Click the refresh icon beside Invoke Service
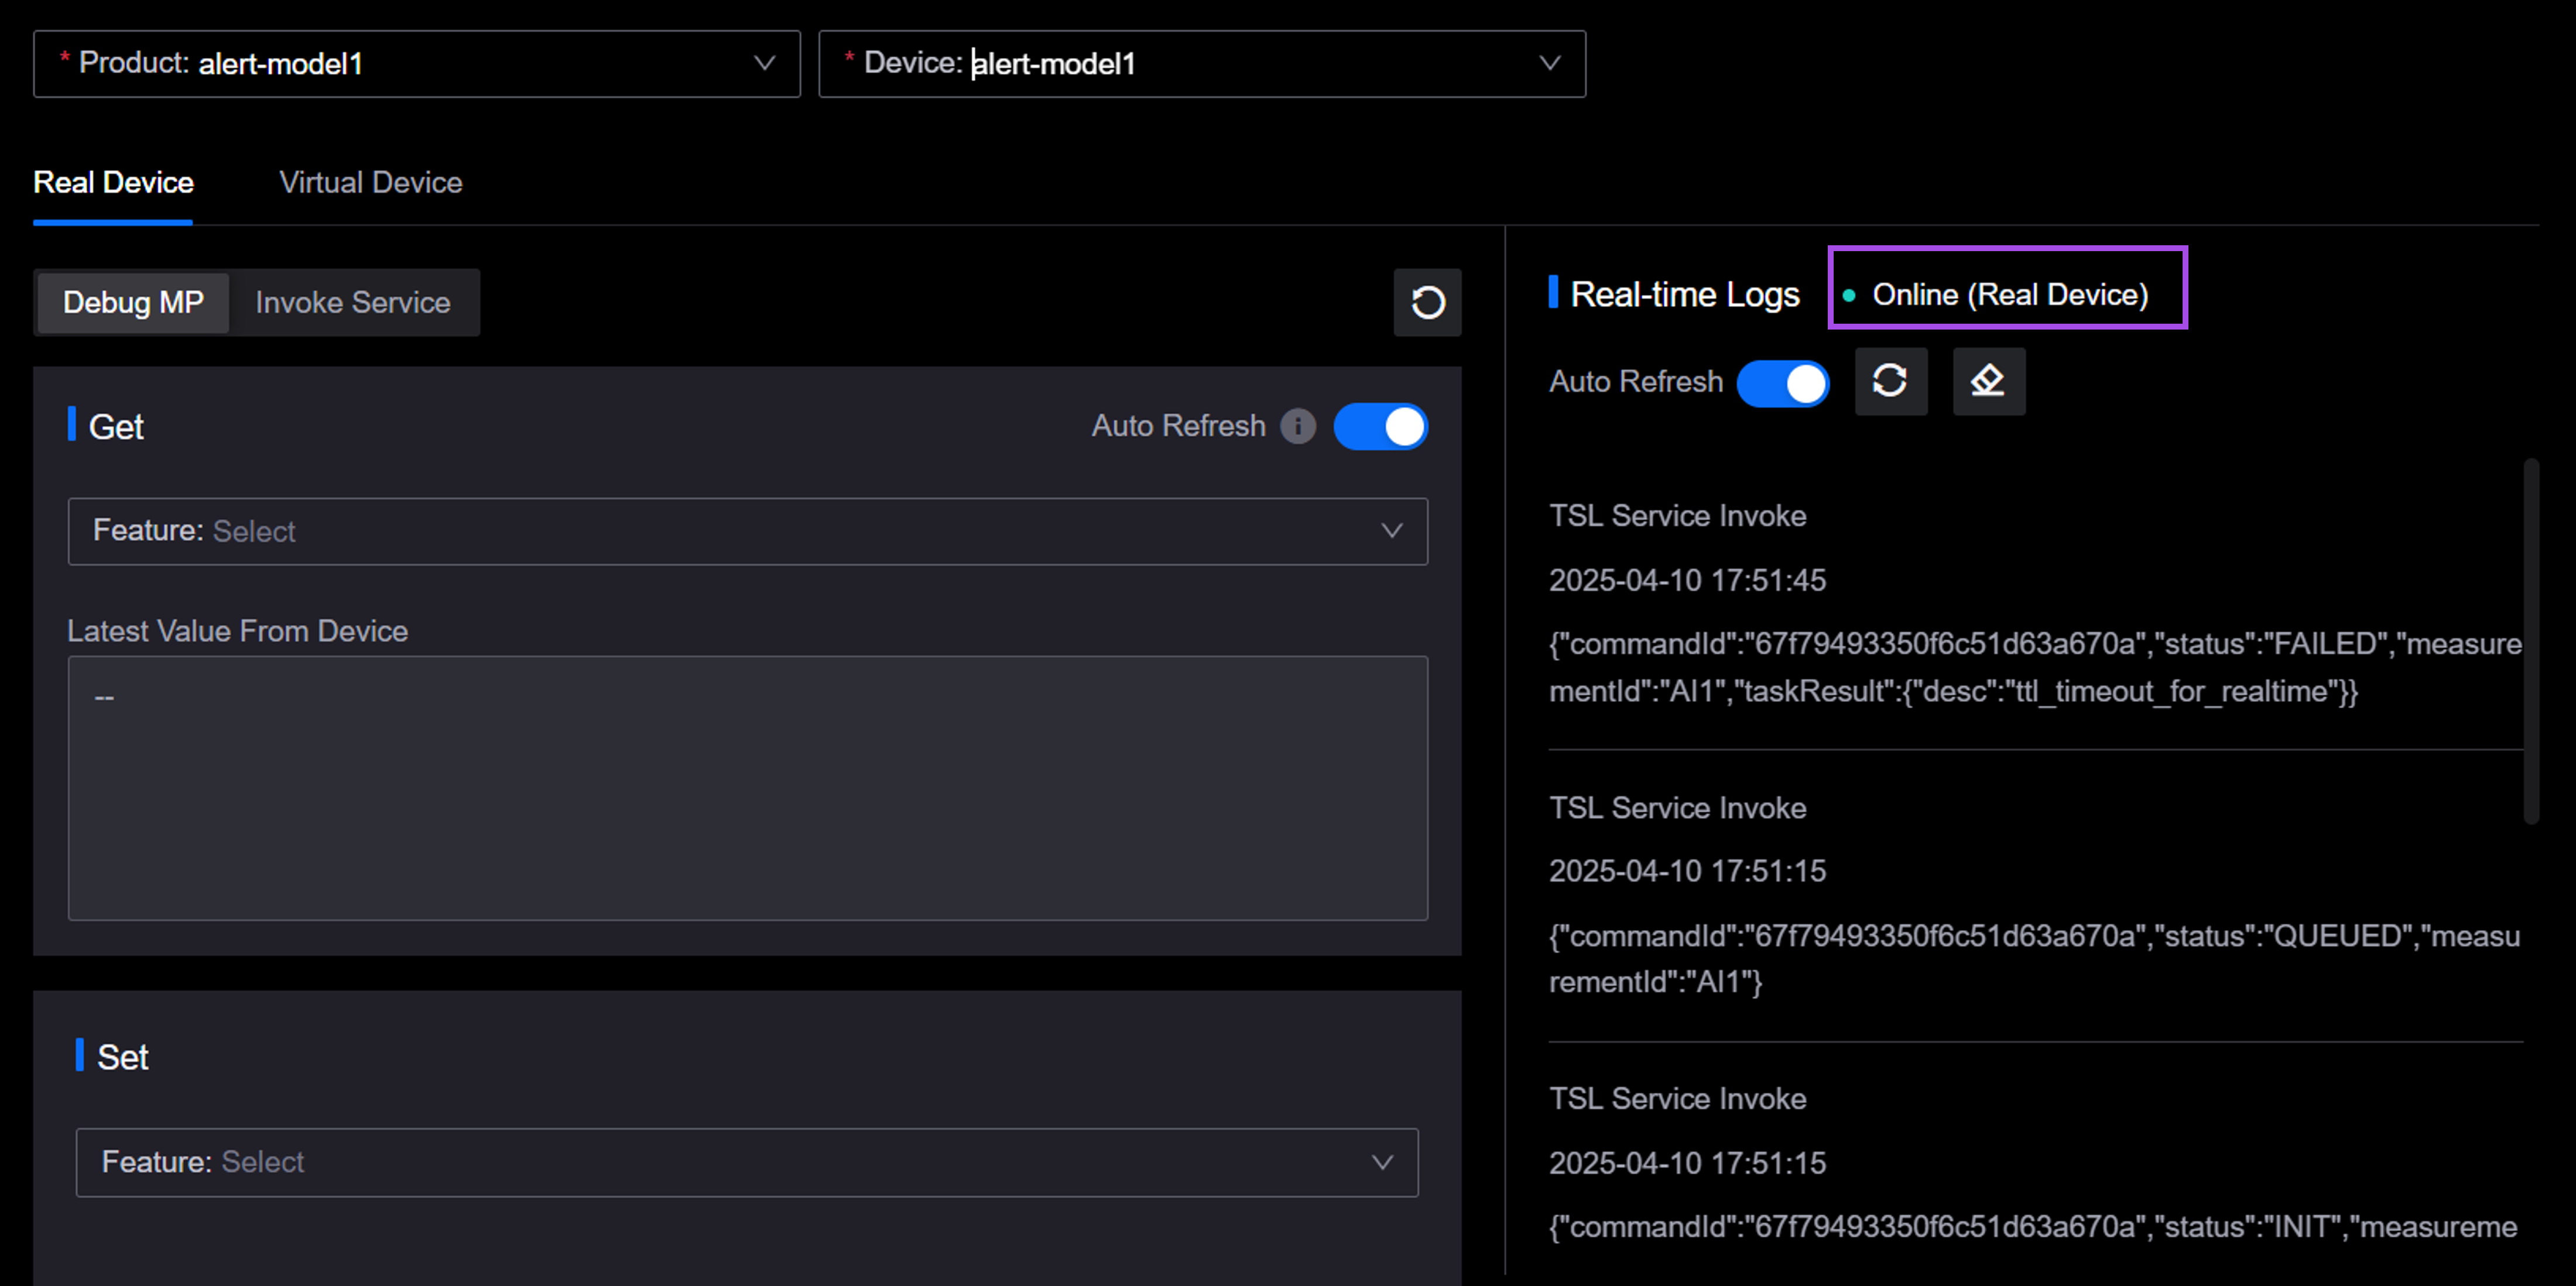Viewport: 2576px width, 1286px height. click(1427, 302)
